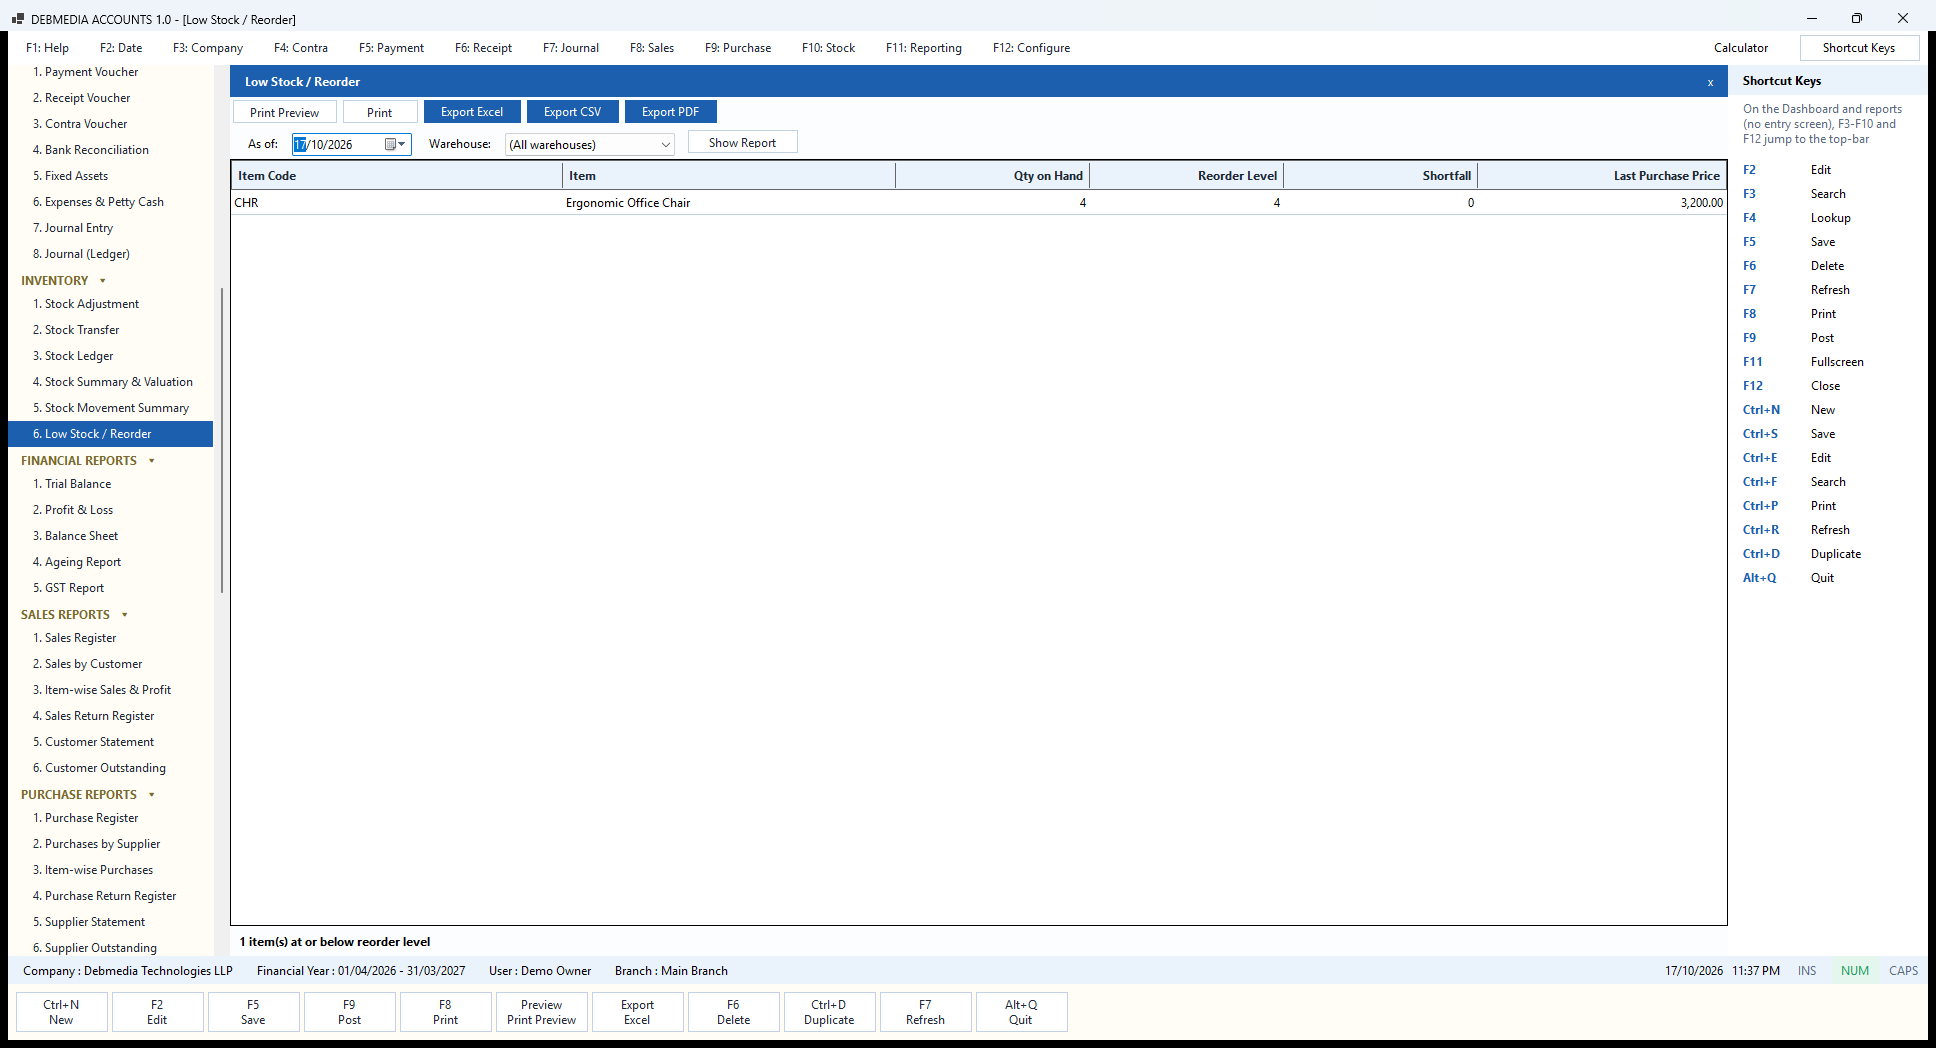Click Export Excel in report toolbar

(x=472, y=112)
